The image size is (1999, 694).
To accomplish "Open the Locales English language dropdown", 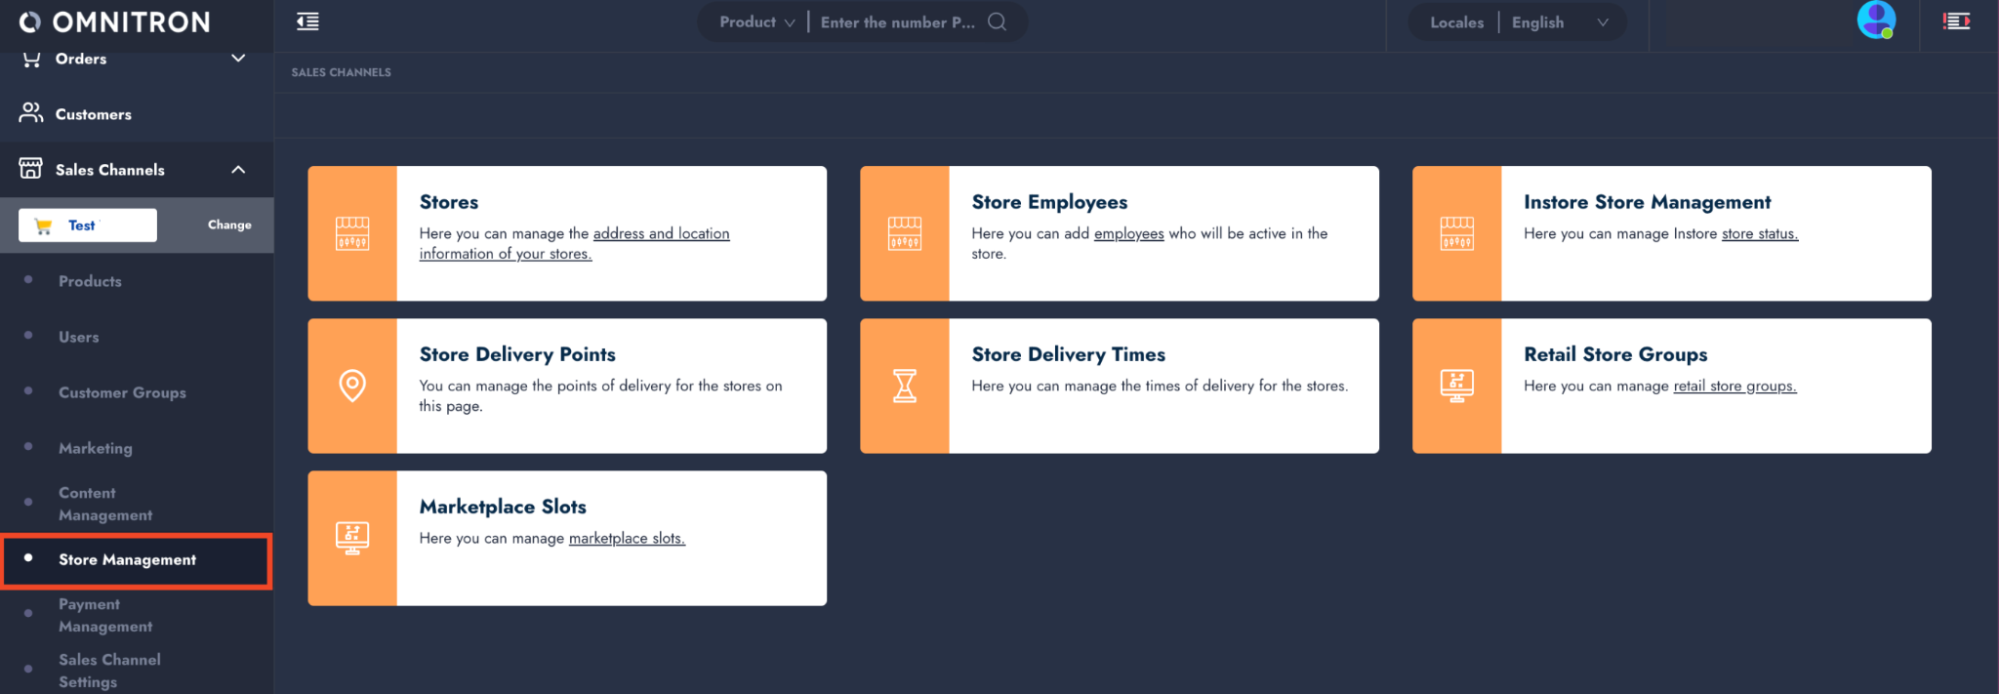I will pos(1558,22).
